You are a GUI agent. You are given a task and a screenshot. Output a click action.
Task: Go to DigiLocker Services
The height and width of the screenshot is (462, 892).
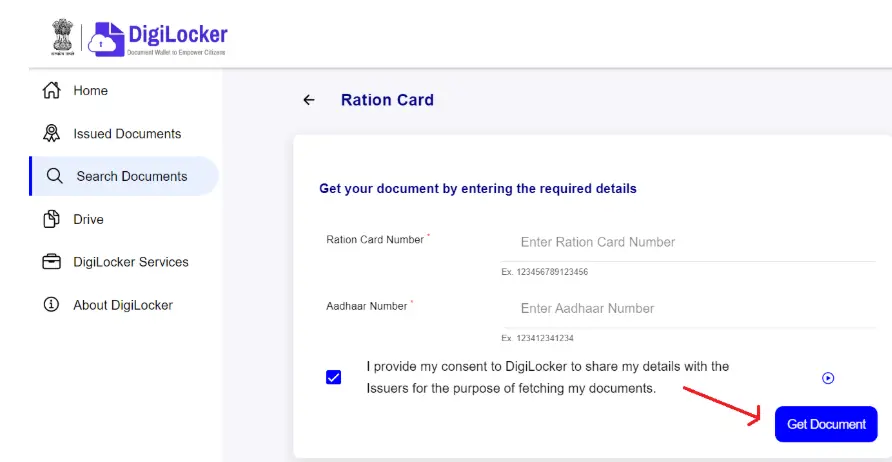coord(131,262)
